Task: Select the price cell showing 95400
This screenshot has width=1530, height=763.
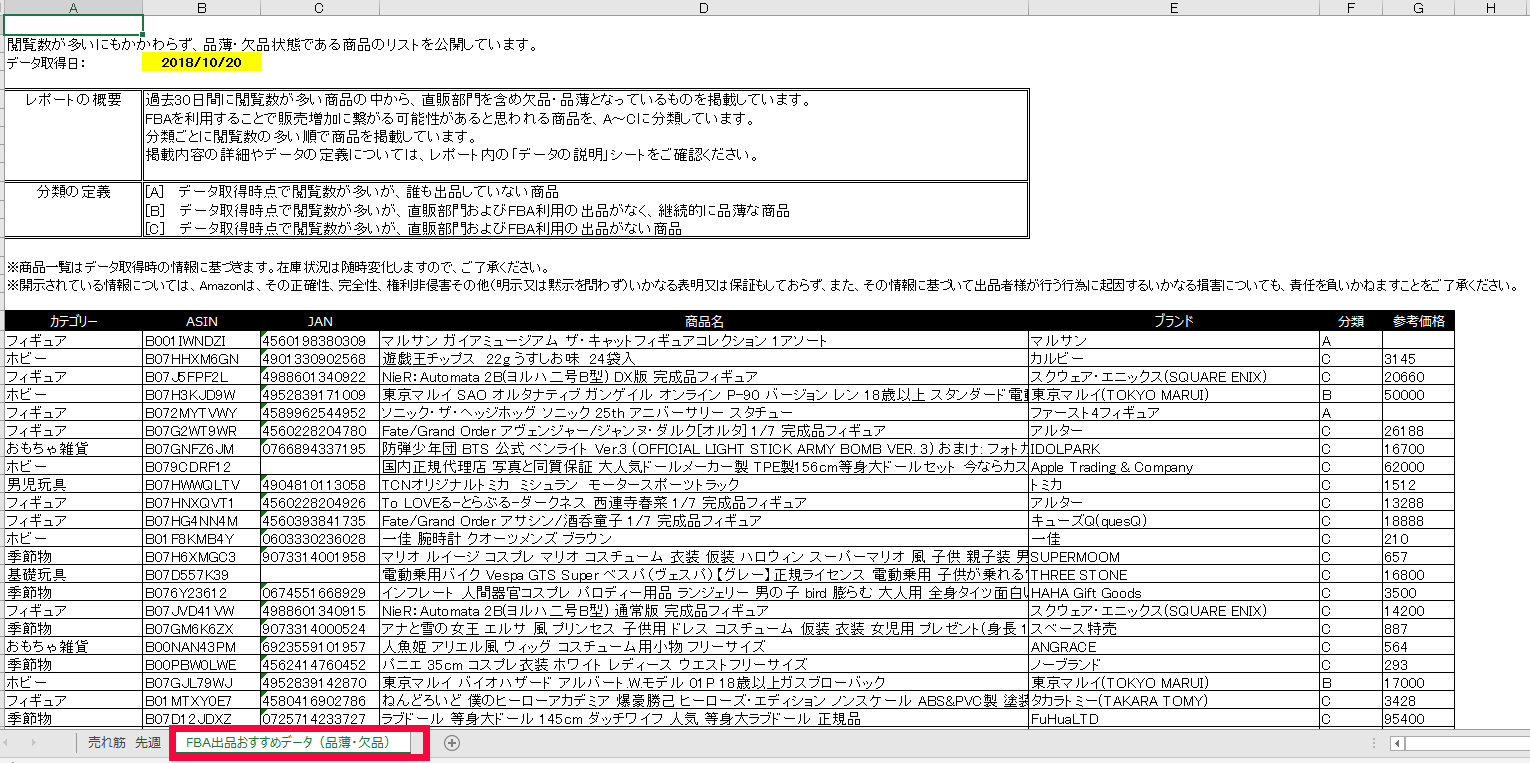Action: pos(1418,718)
